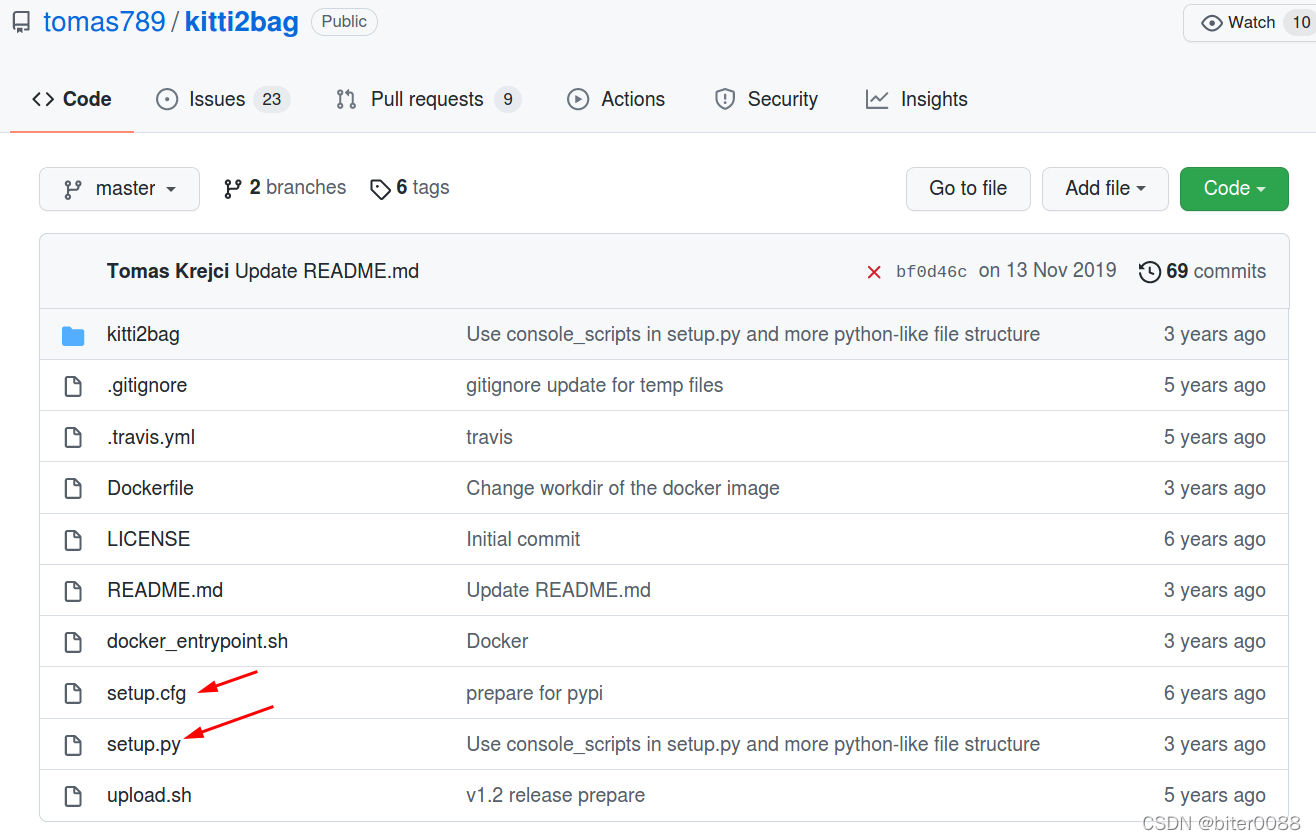Image resolution: width=1316 pixels, height=840 pixels.
Task: Open the 'Docker' commit message
Action: [497, 641]
